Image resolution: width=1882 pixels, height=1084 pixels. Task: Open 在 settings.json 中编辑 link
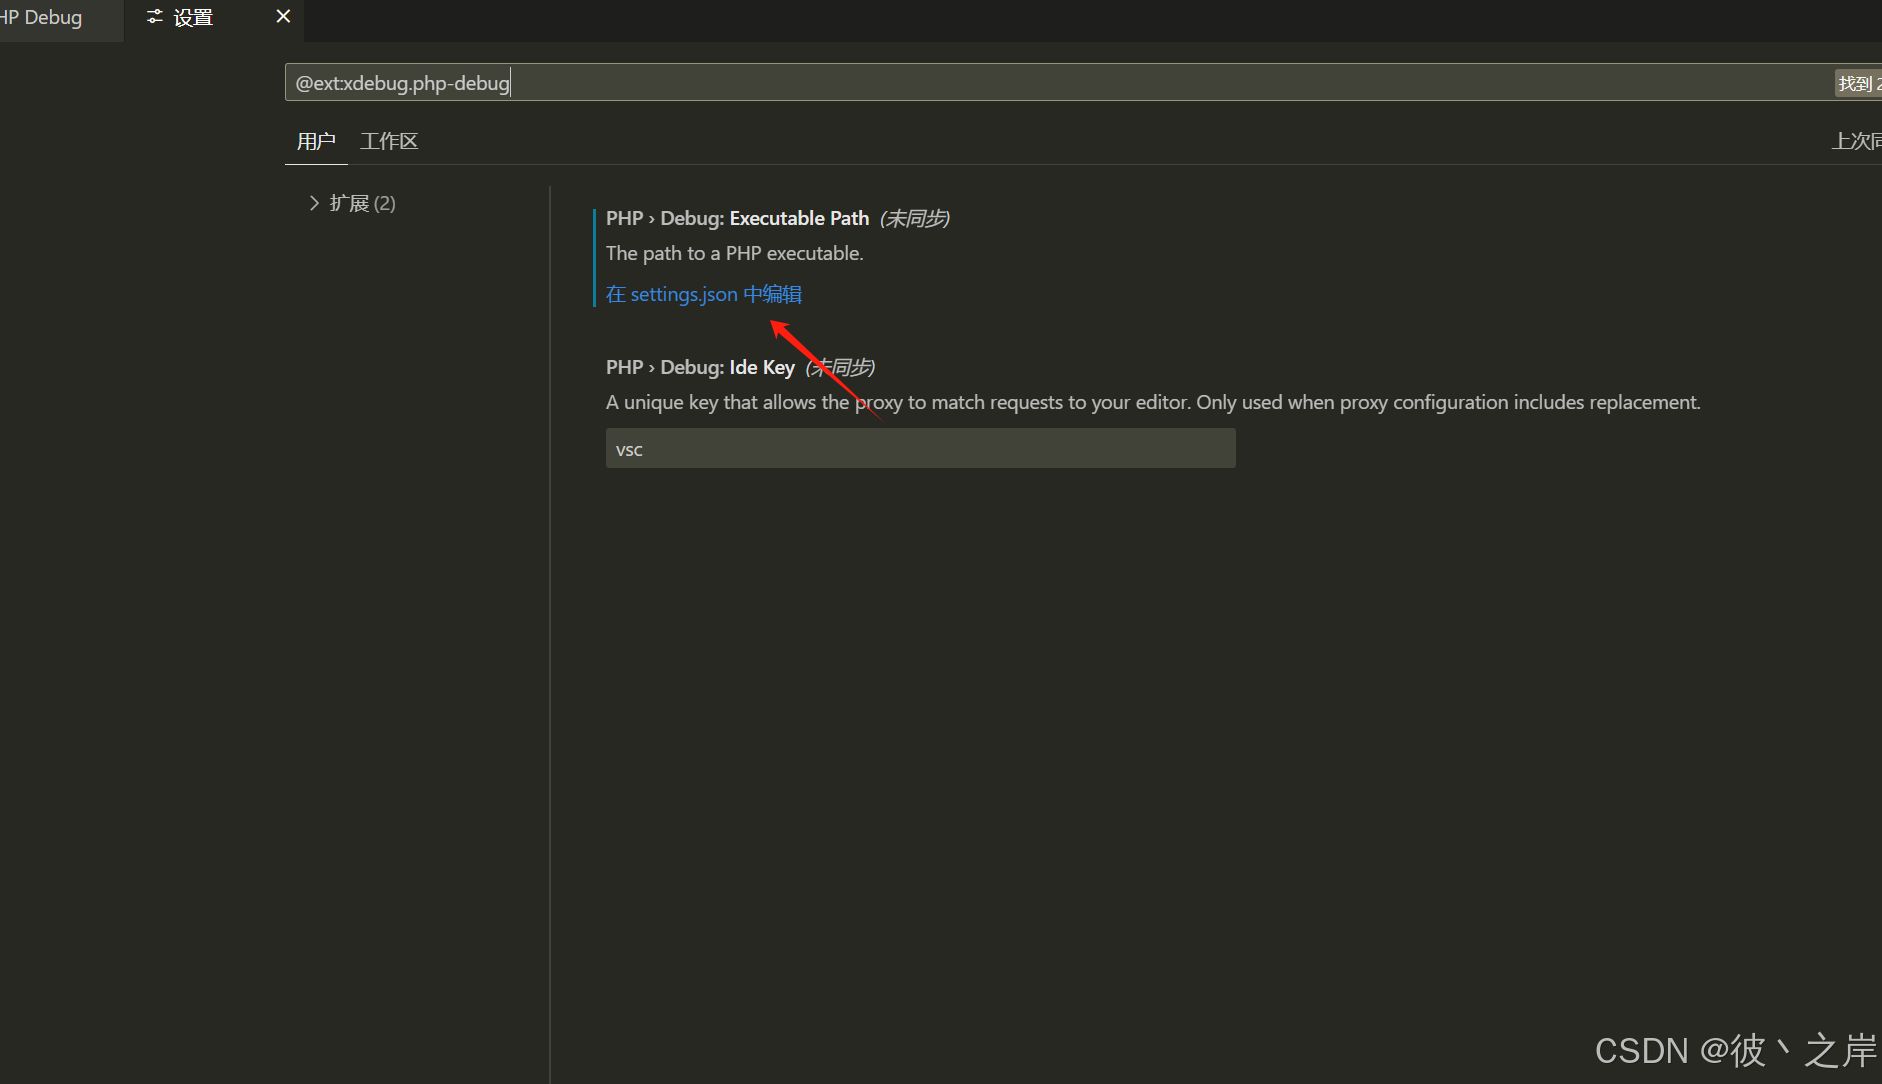pyautogui.click(x=703, y=294)
